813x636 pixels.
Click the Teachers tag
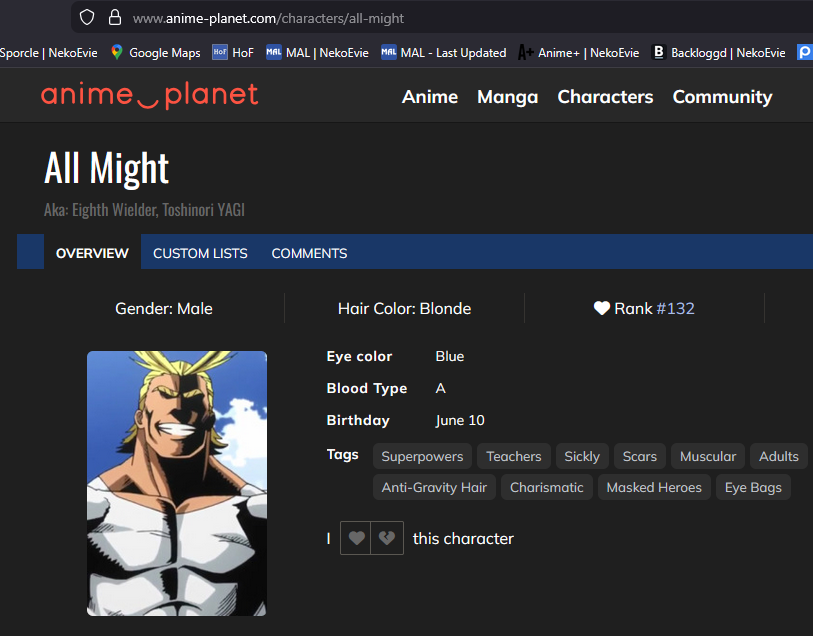coord(514,456)
